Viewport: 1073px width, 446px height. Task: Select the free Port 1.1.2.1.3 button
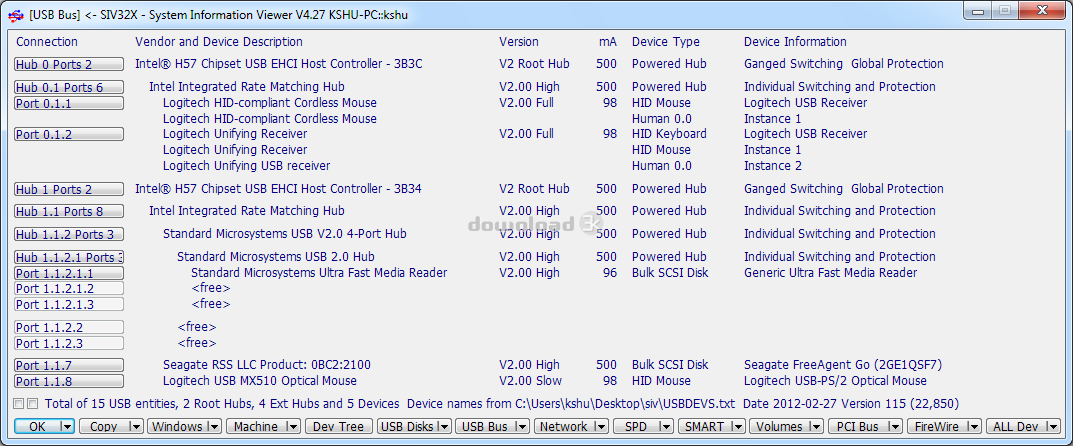click(69, 304)
